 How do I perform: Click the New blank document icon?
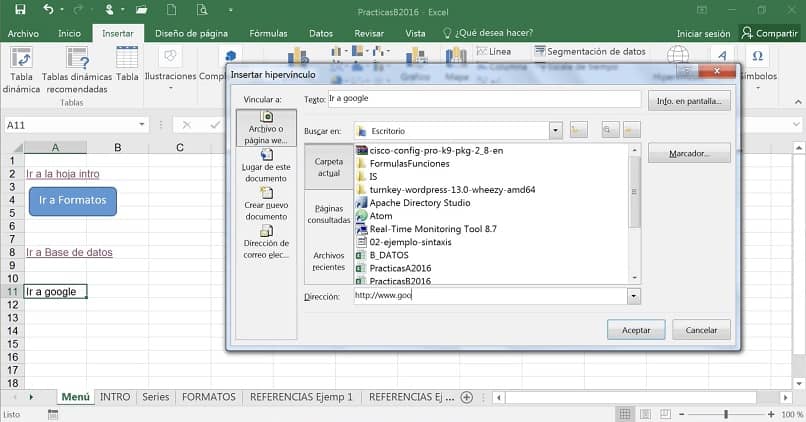[171, 10]
